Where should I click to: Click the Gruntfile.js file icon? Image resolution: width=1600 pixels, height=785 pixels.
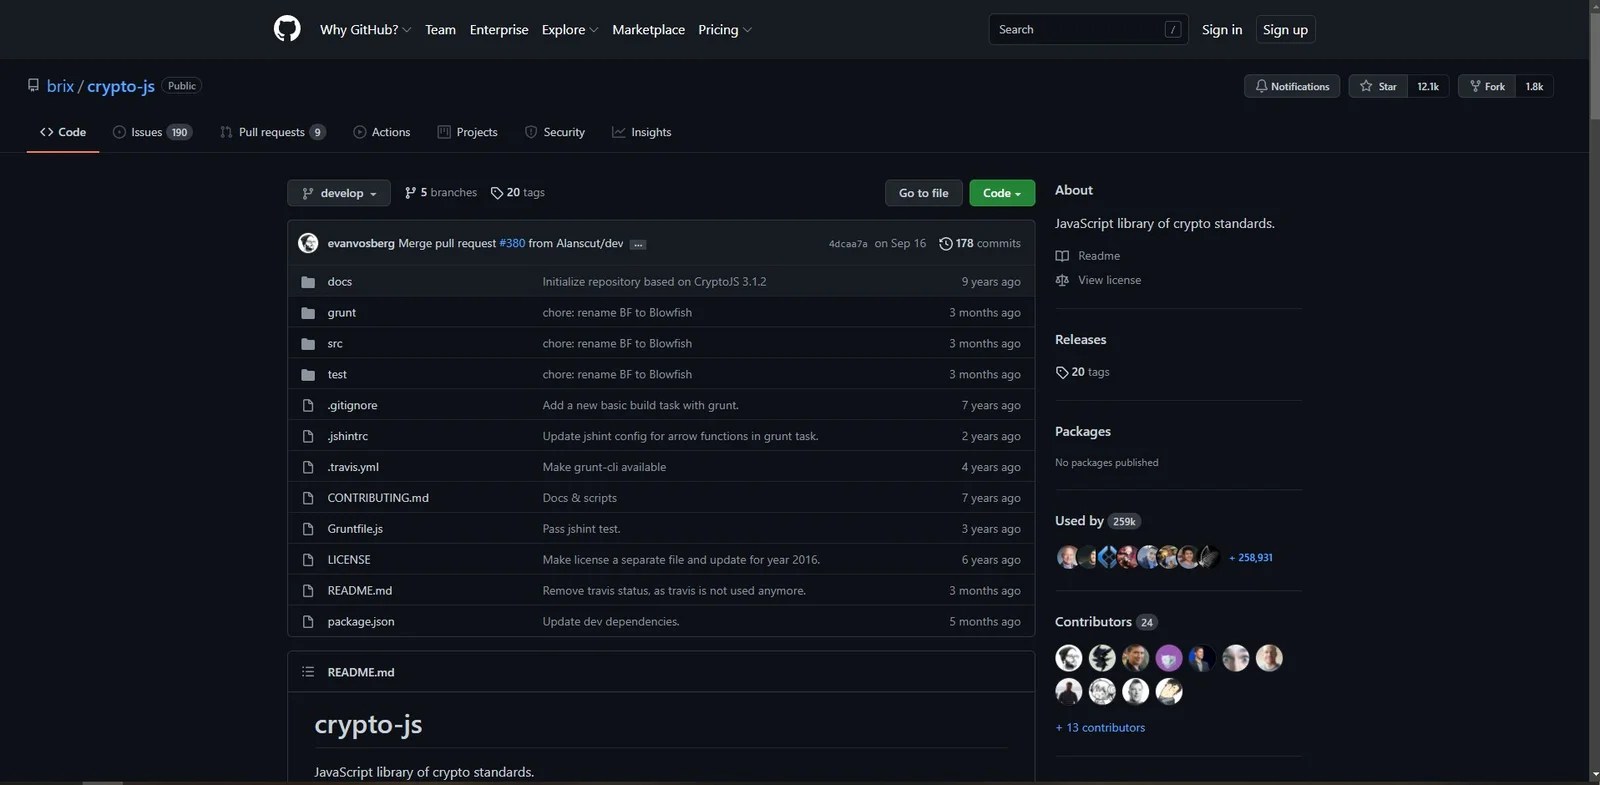[308, 529]
